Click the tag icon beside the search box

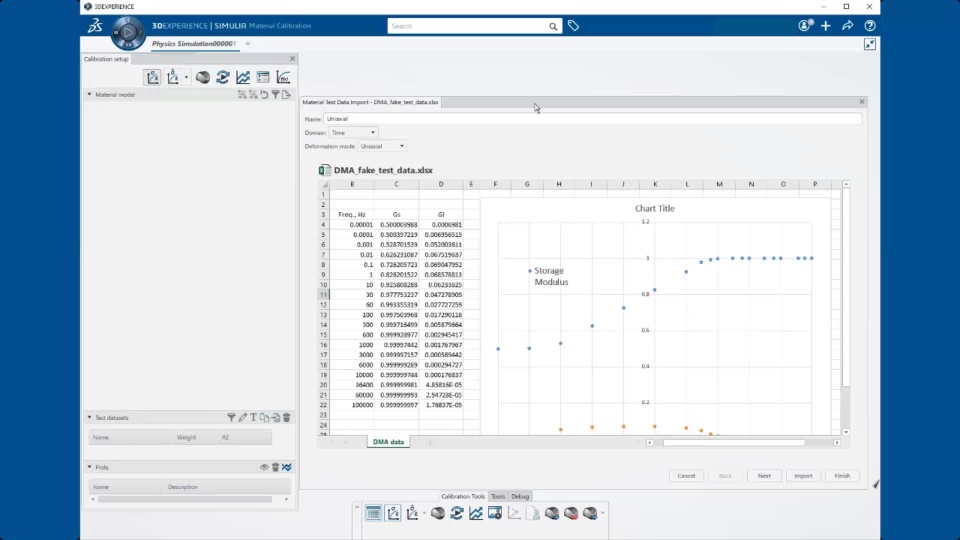click(573, 26)
